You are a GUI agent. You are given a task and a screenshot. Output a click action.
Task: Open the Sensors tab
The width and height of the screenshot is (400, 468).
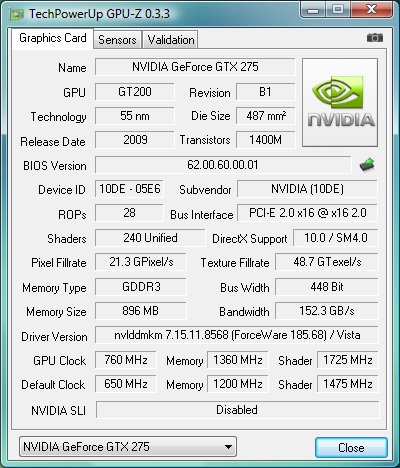117,40
